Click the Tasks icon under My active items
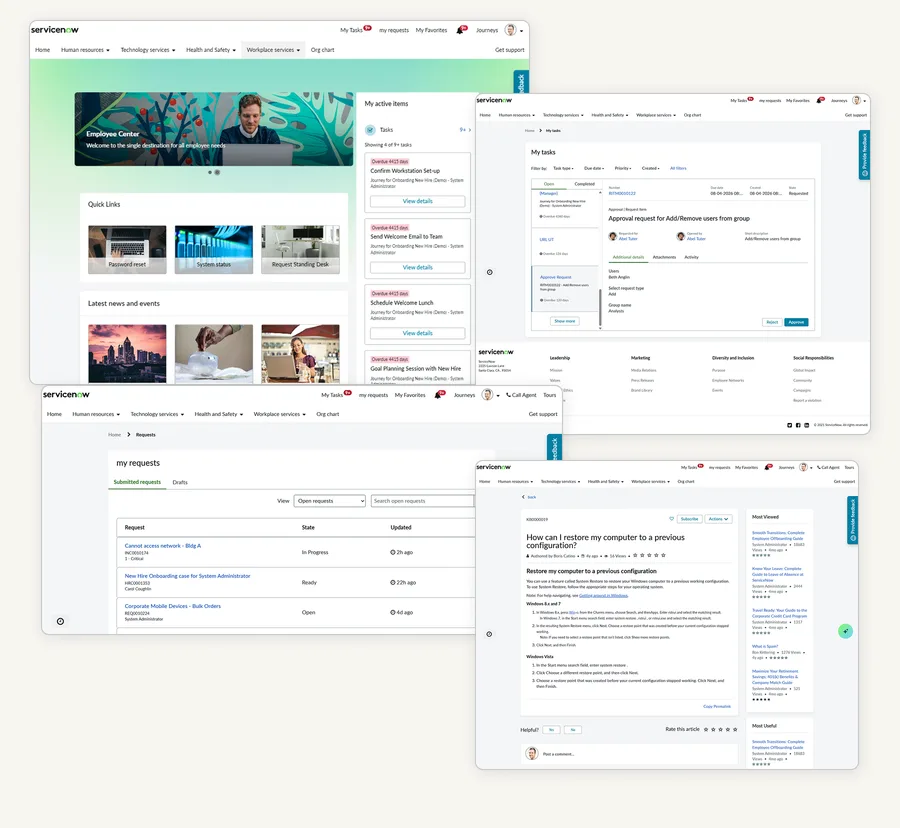The height and width of the screenshot is (828, 900). click(x=370, y=130)
